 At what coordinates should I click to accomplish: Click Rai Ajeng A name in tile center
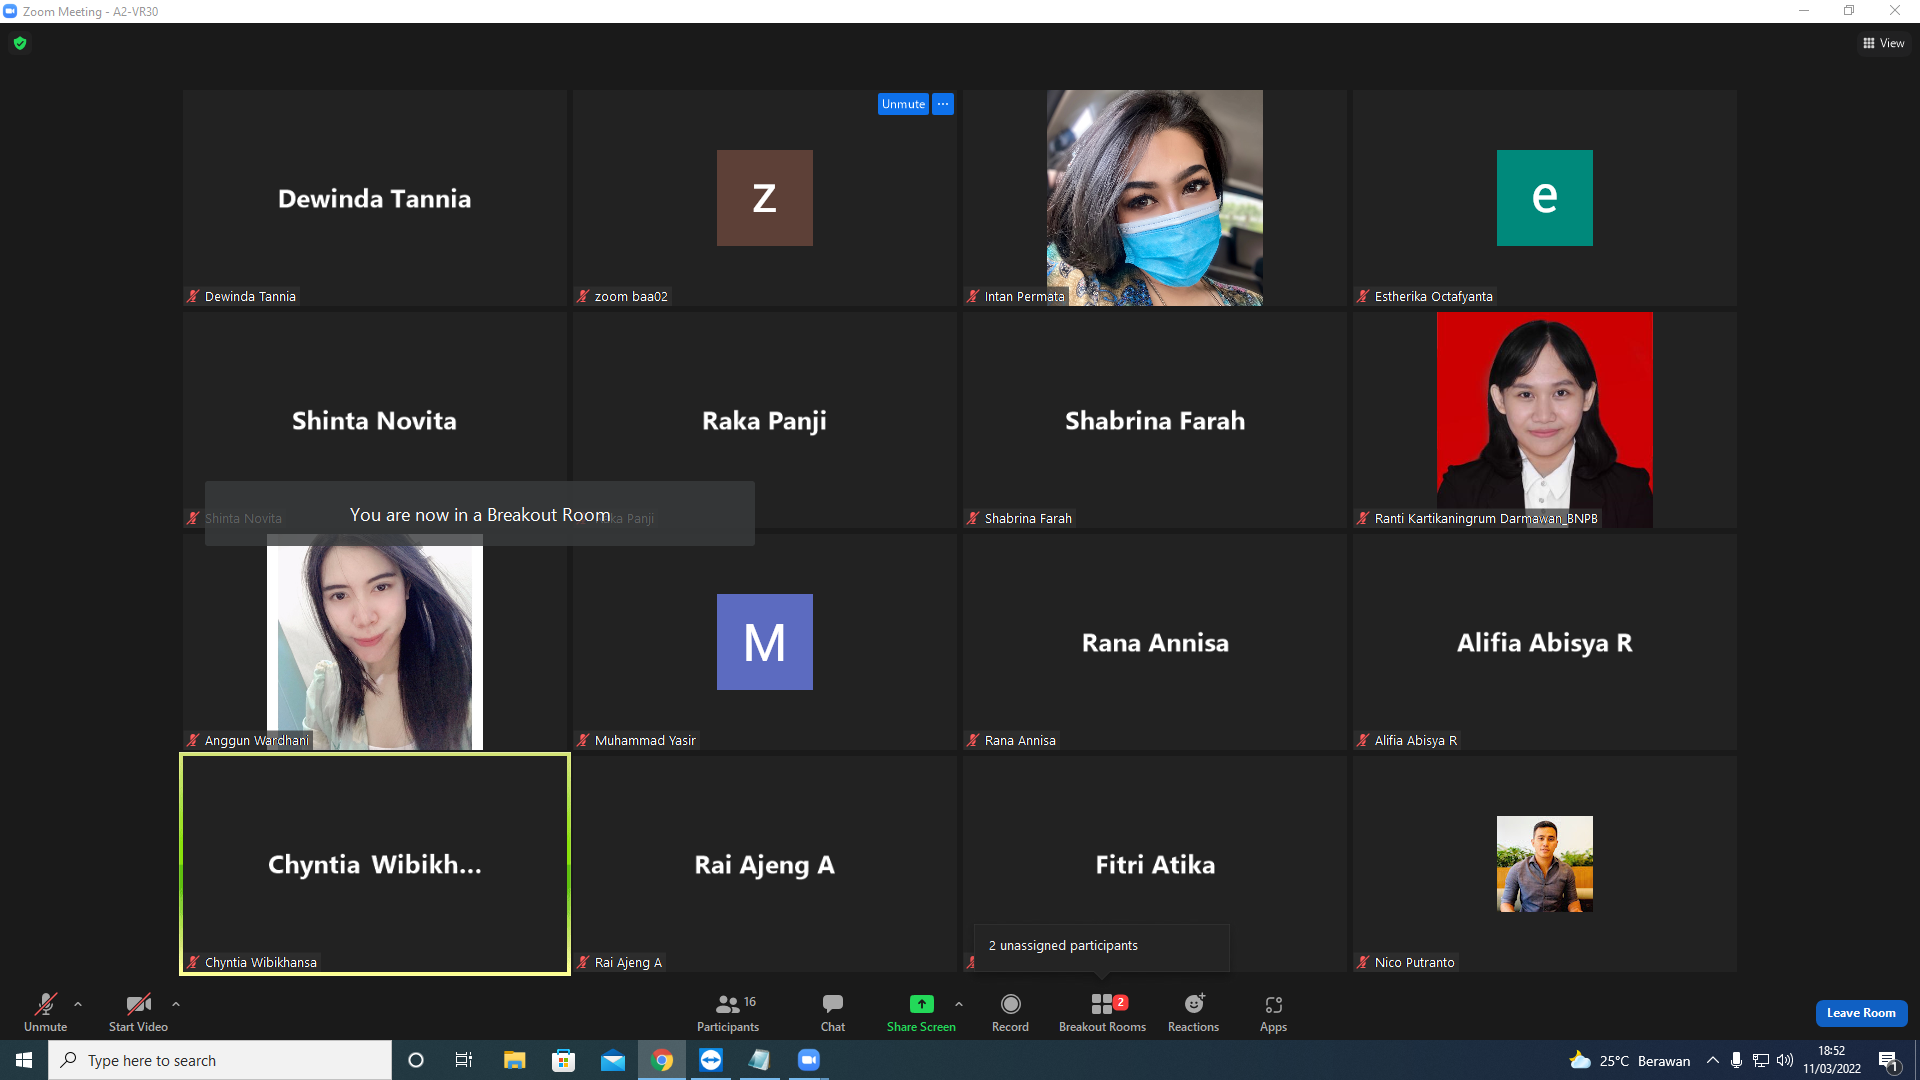point(765,865)
